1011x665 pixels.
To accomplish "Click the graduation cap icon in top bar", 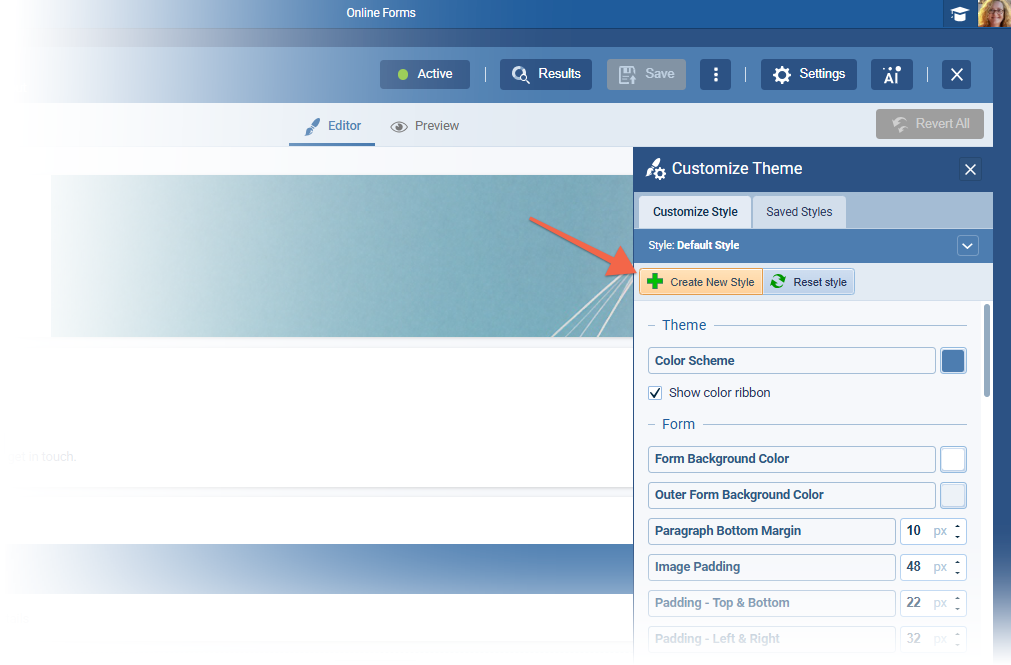I will (x=959, y=14).
